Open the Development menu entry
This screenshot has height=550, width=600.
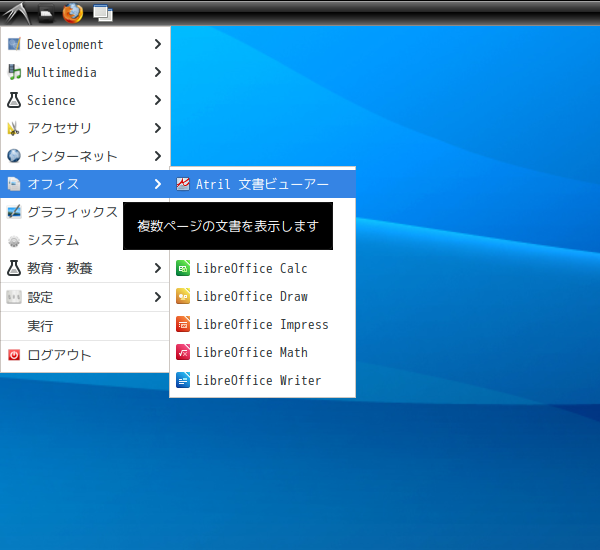[85, 44]
